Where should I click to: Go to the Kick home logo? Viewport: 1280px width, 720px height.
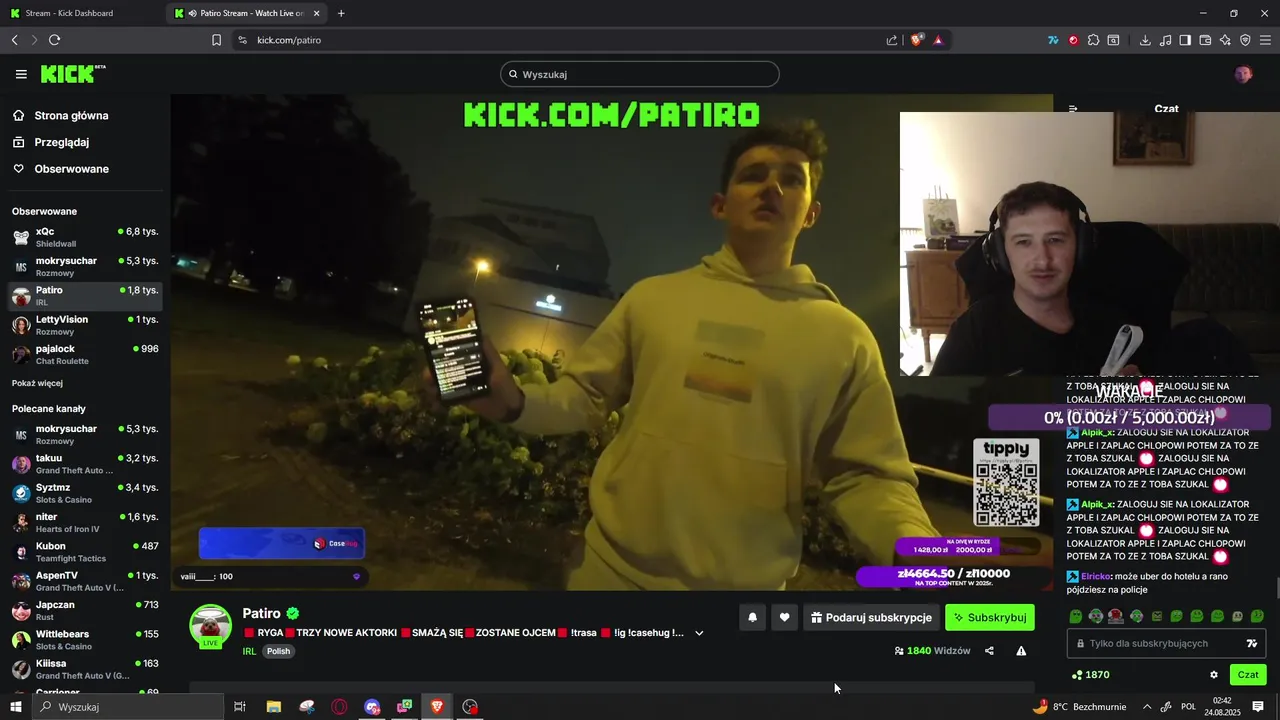click(x=72, y=74)
